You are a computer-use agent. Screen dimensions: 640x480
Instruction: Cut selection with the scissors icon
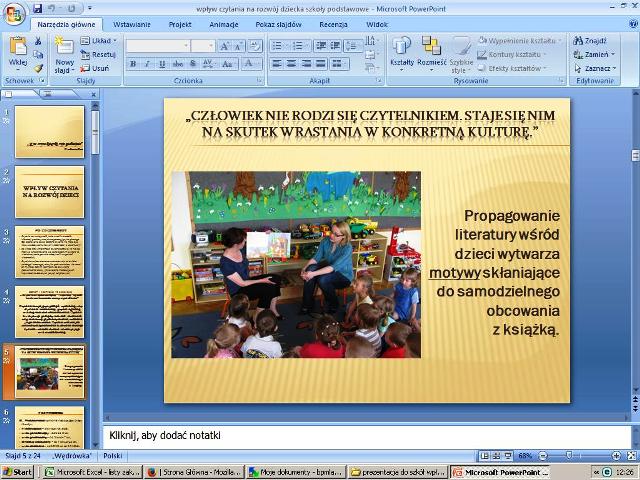point(38,41)
